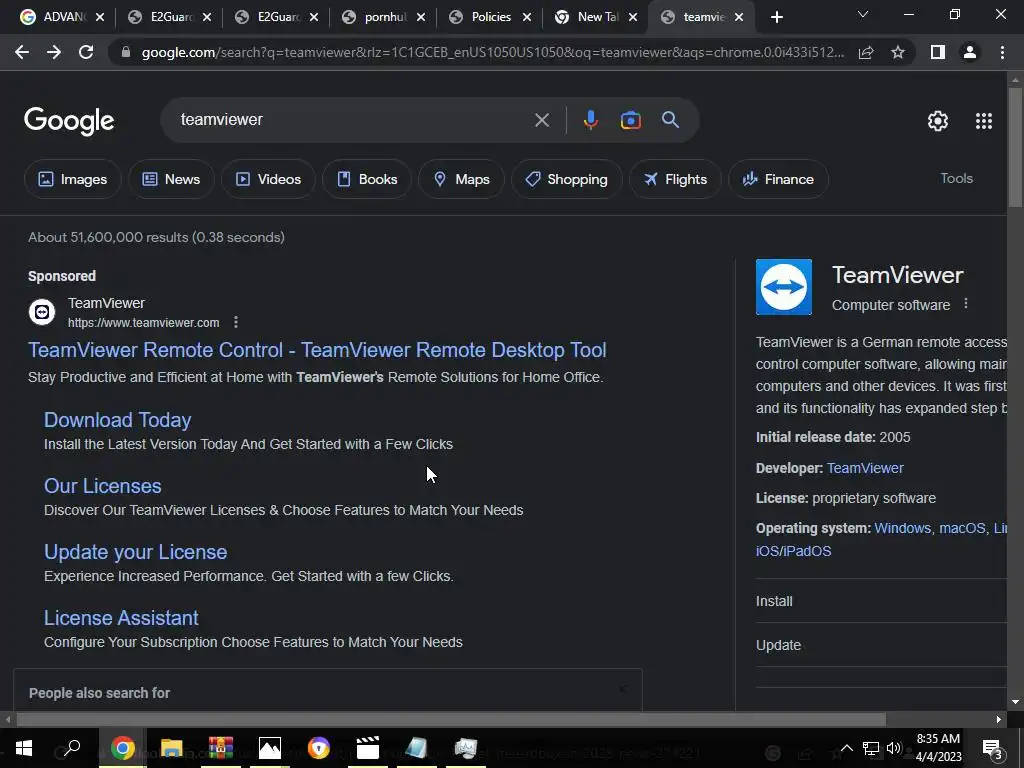Search by image with the camera icon
This screenshot has height=768, width=1024.
point(630,120)
